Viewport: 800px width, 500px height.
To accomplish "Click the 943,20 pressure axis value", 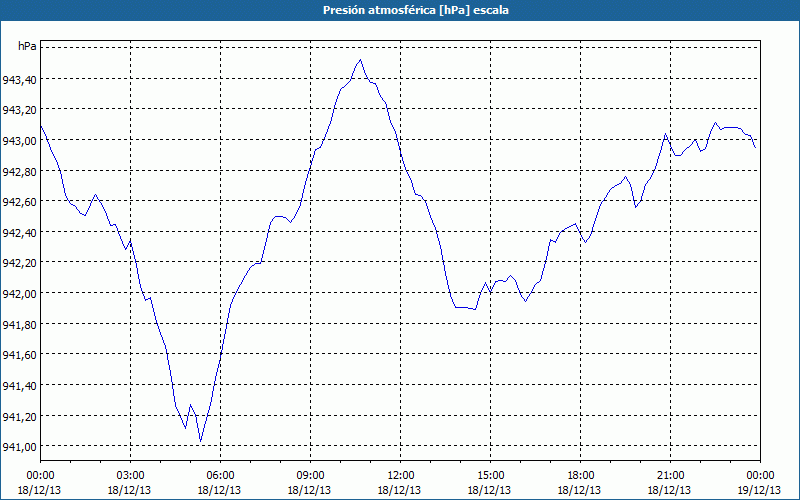I will (x=19, y=110).
